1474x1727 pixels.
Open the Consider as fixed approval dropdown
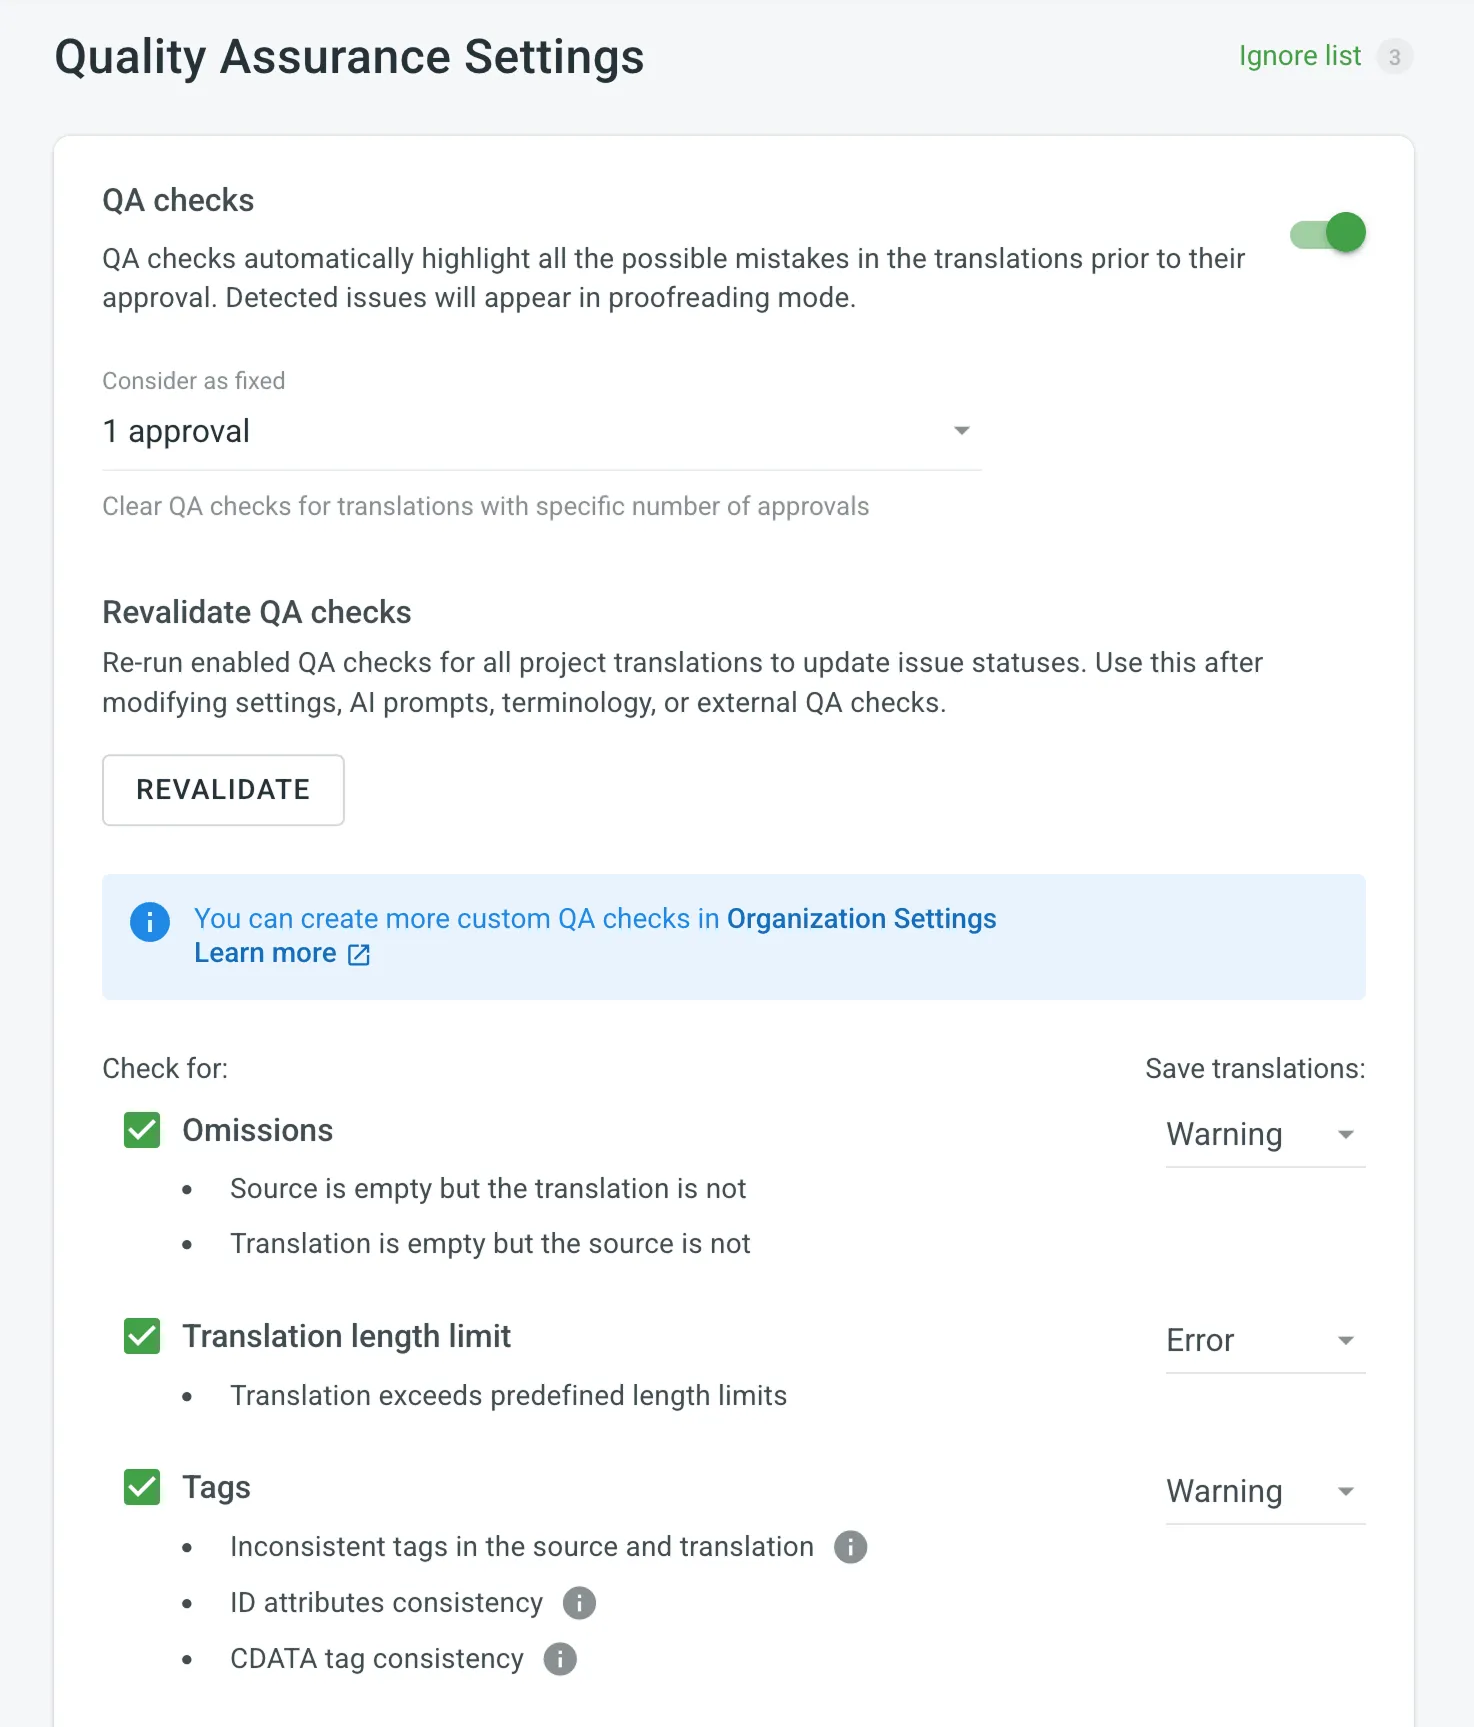click(540, 432)
